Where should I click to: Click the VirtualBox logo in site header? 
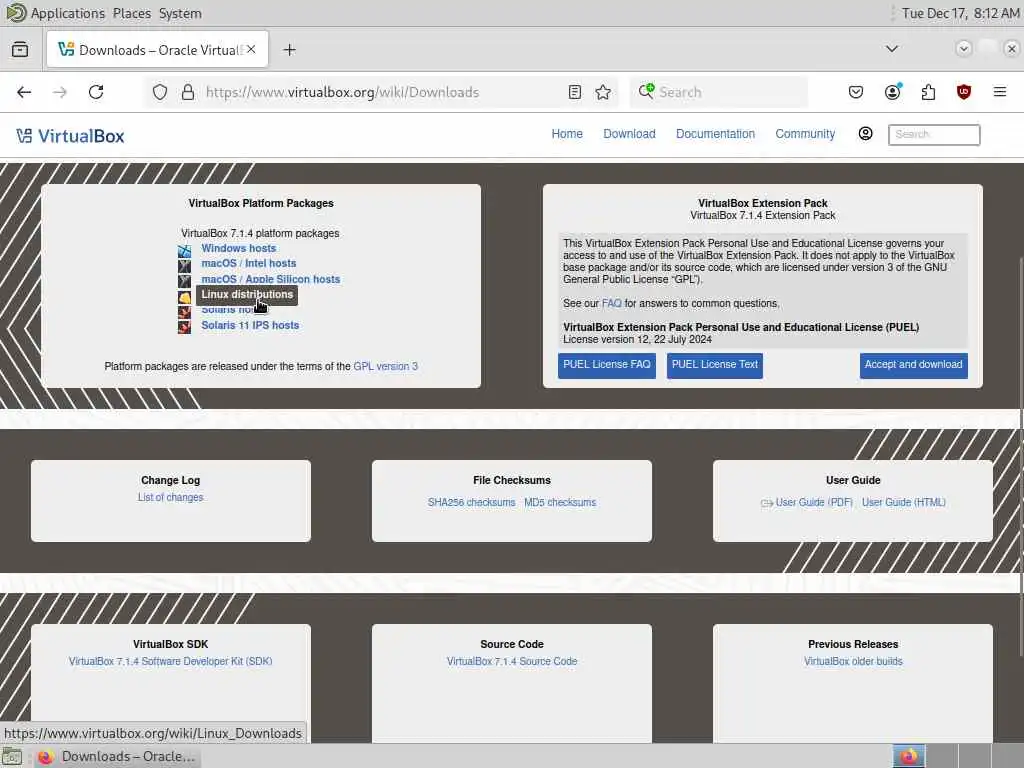pyautogui.click(x=70, y=136)
